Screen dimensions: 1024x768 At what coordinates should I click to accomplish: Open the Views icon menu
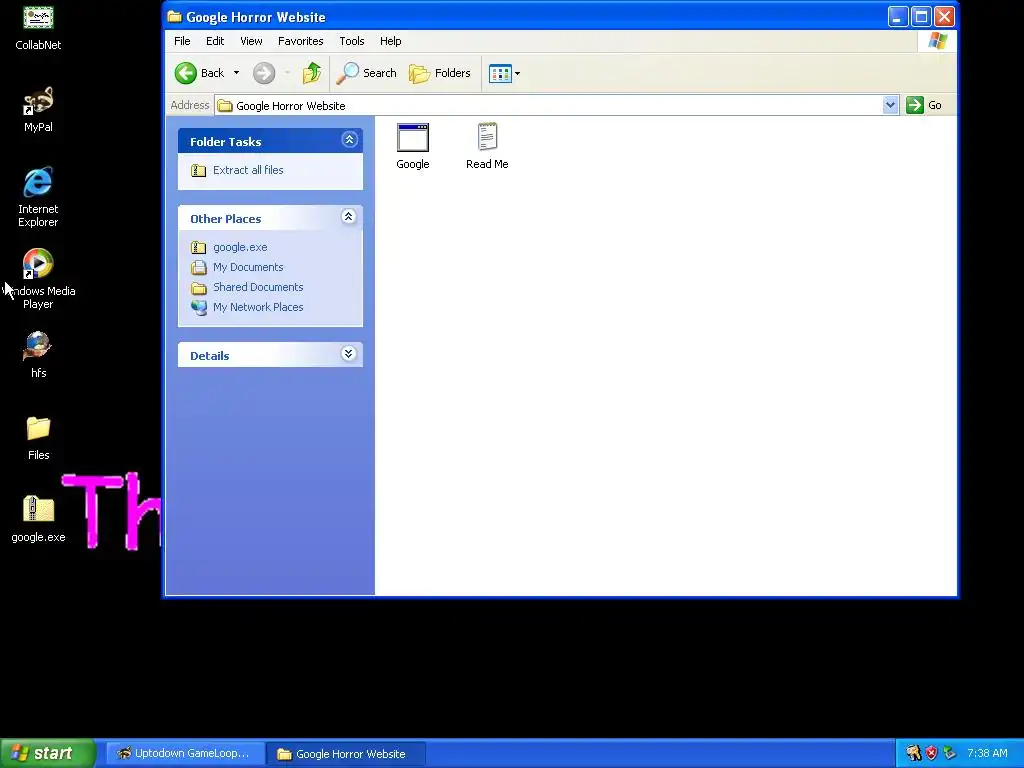click(504, 73)
